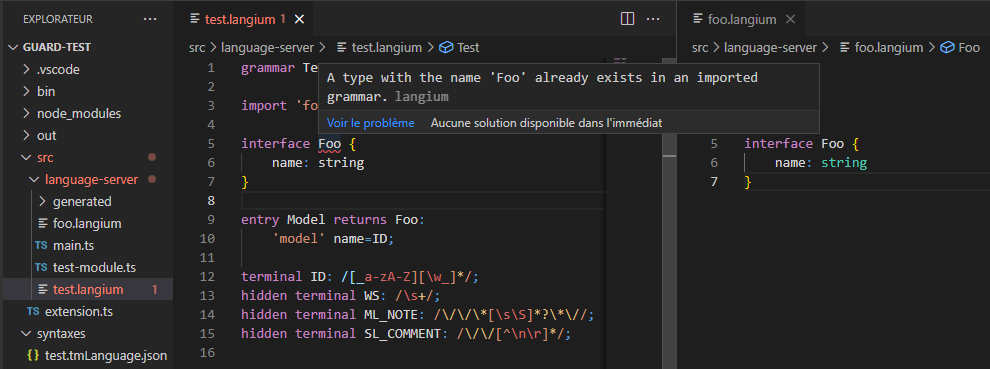Click the file icon beside test.langium in explorer
Screen dimensions: 990x369
[x=42, y=290]
